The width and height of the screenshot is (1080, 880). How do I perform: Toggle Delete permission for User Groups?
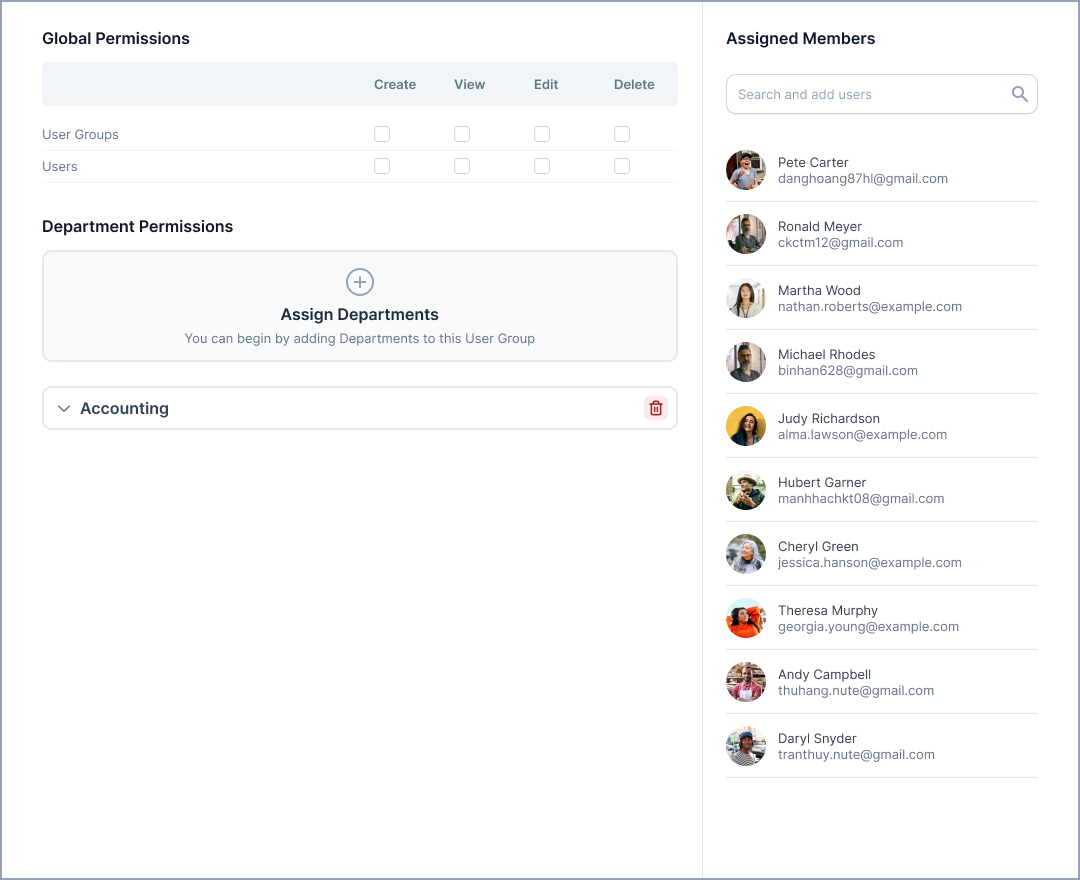point(622,134)
